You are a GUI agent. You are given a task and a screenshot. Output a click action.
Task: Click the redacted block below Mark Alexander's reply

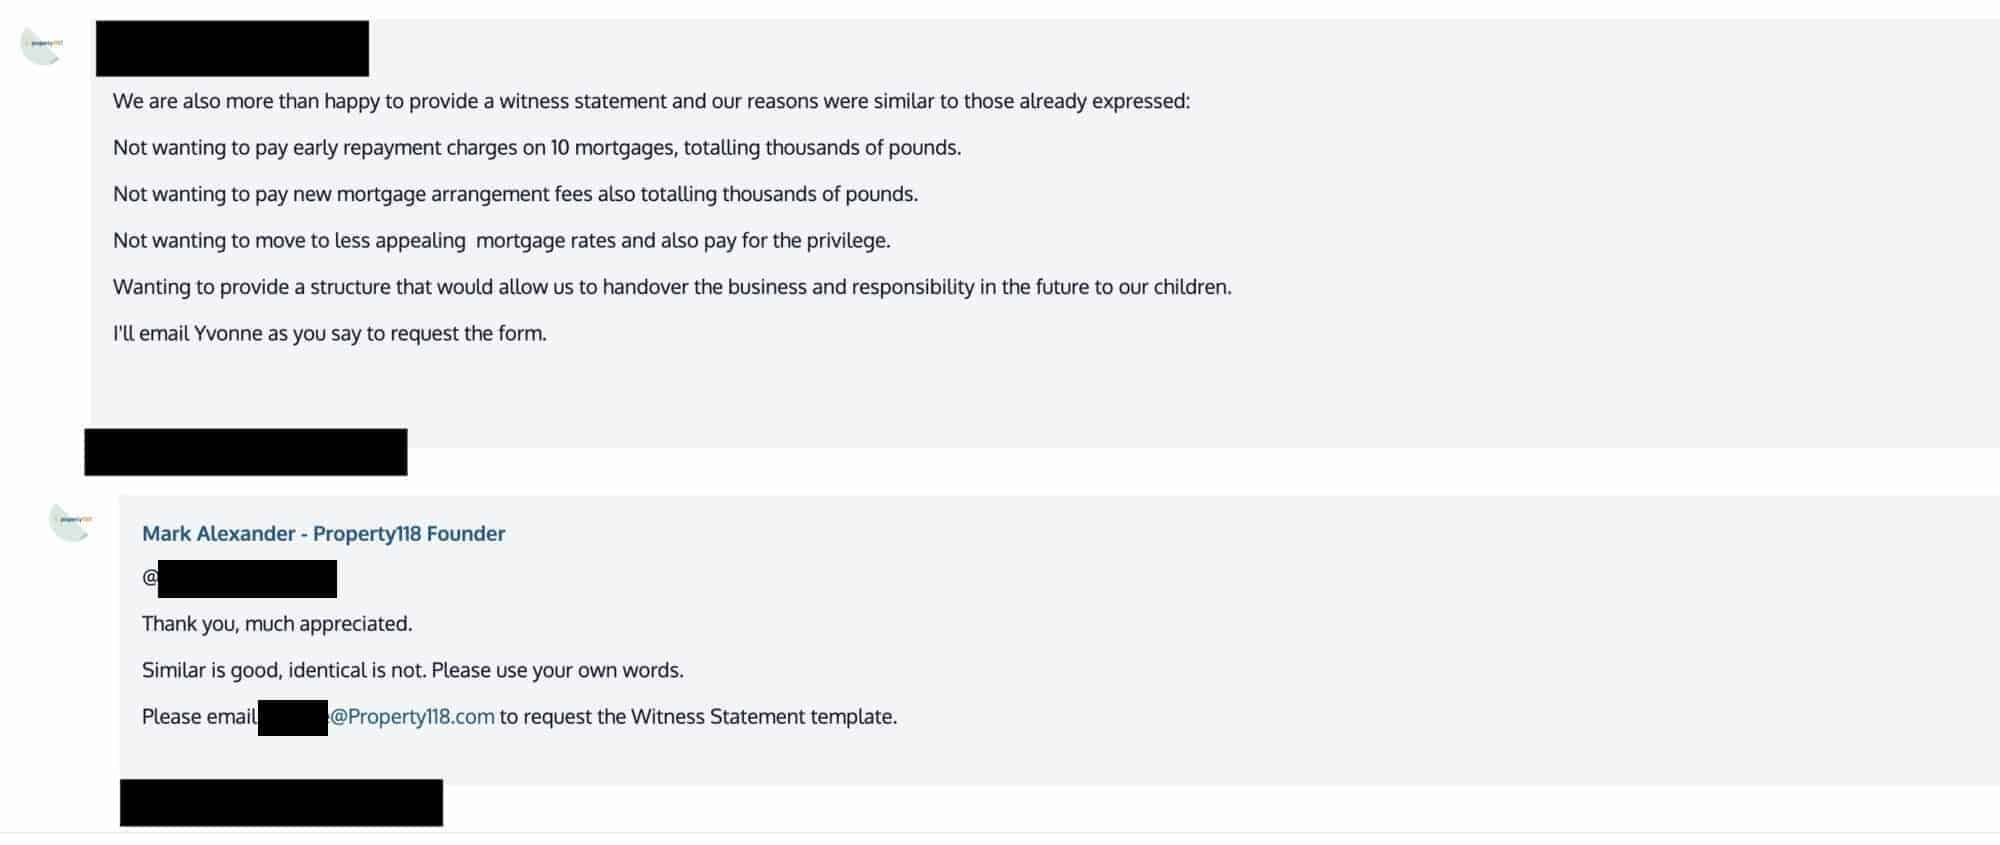tap(281, 803)
